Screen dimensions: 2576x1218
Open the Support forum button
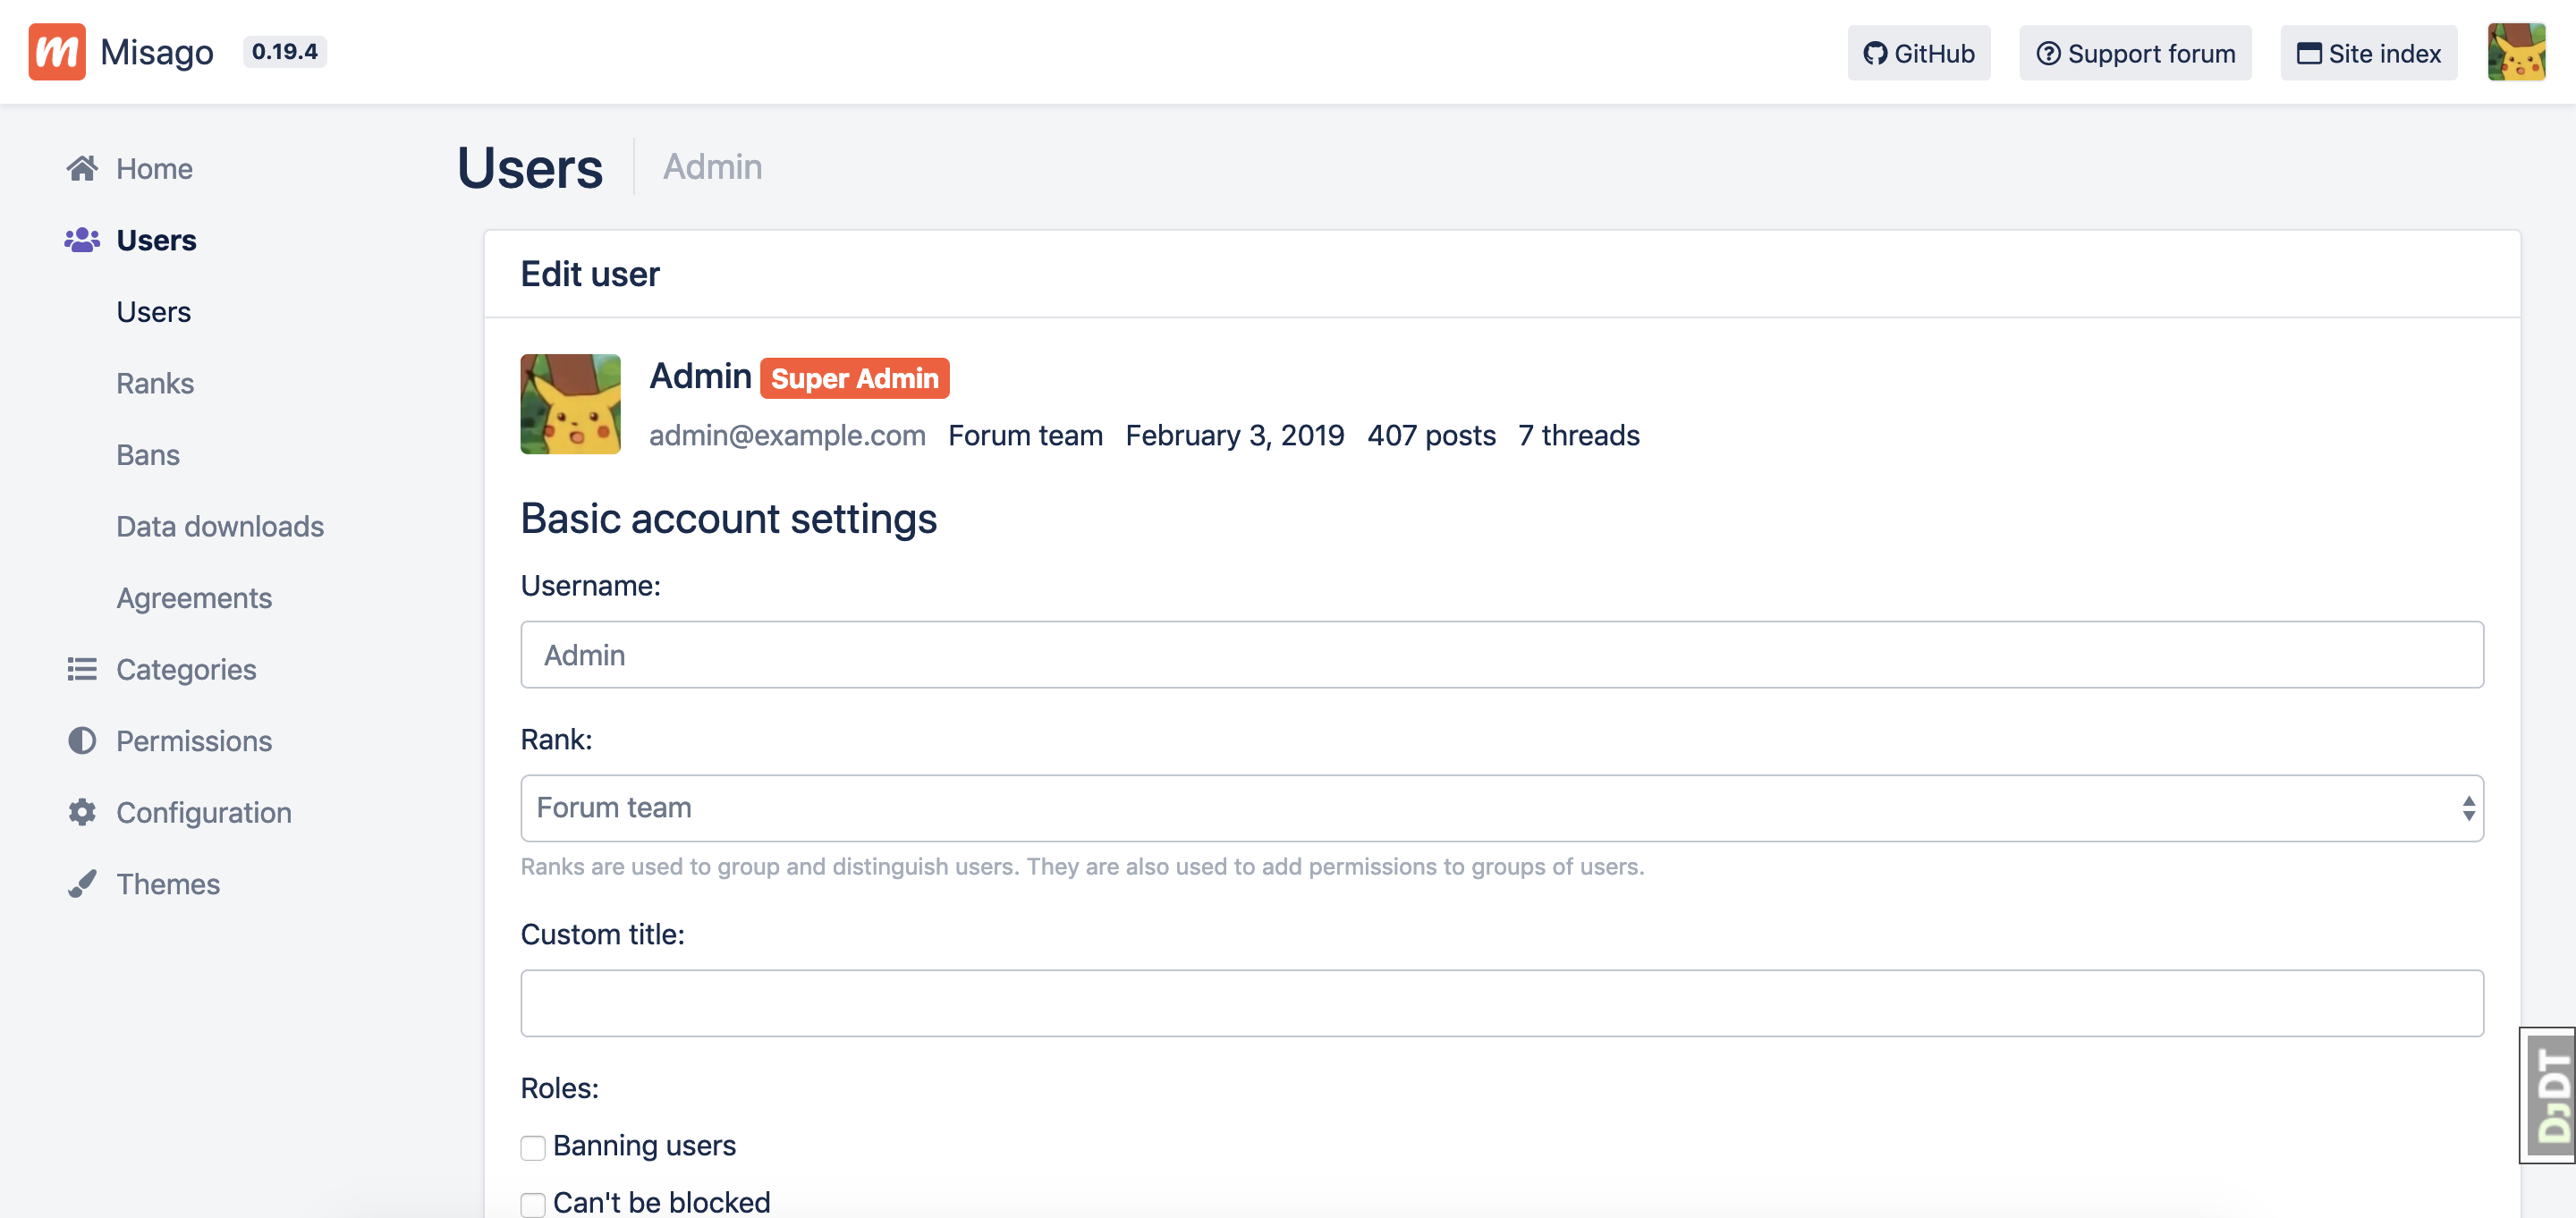click(2135, 53)
